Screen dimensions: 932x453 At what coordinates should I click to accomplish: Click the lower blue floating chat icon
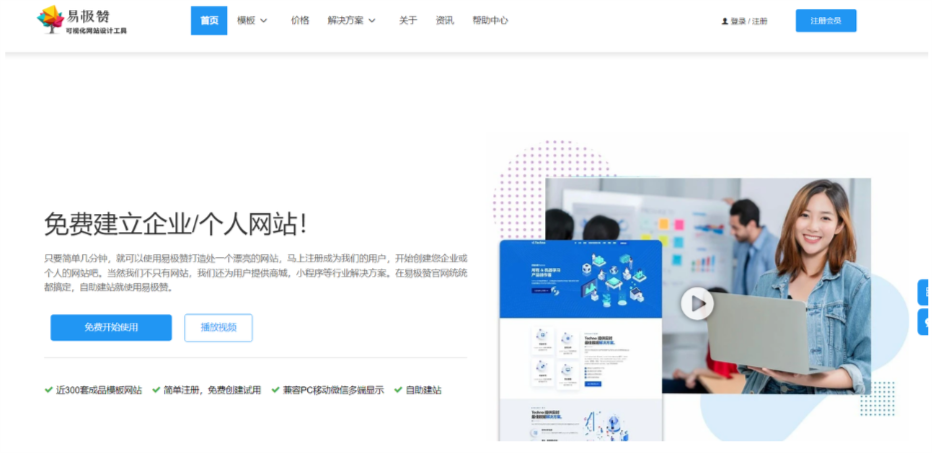point(923,322)
